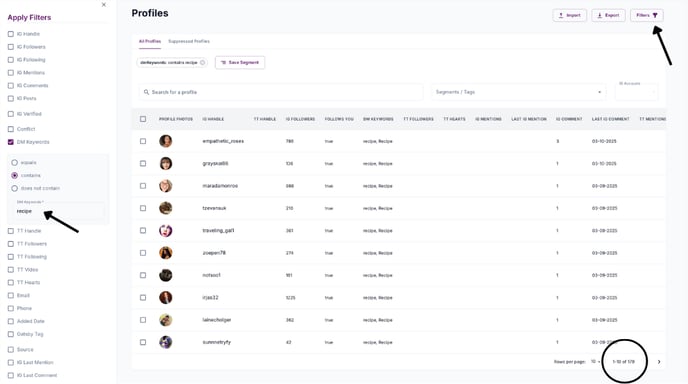Switch to the Suppressed Profiles tab
Viewport: 688px width, 384px height.
tap(189, 41)
